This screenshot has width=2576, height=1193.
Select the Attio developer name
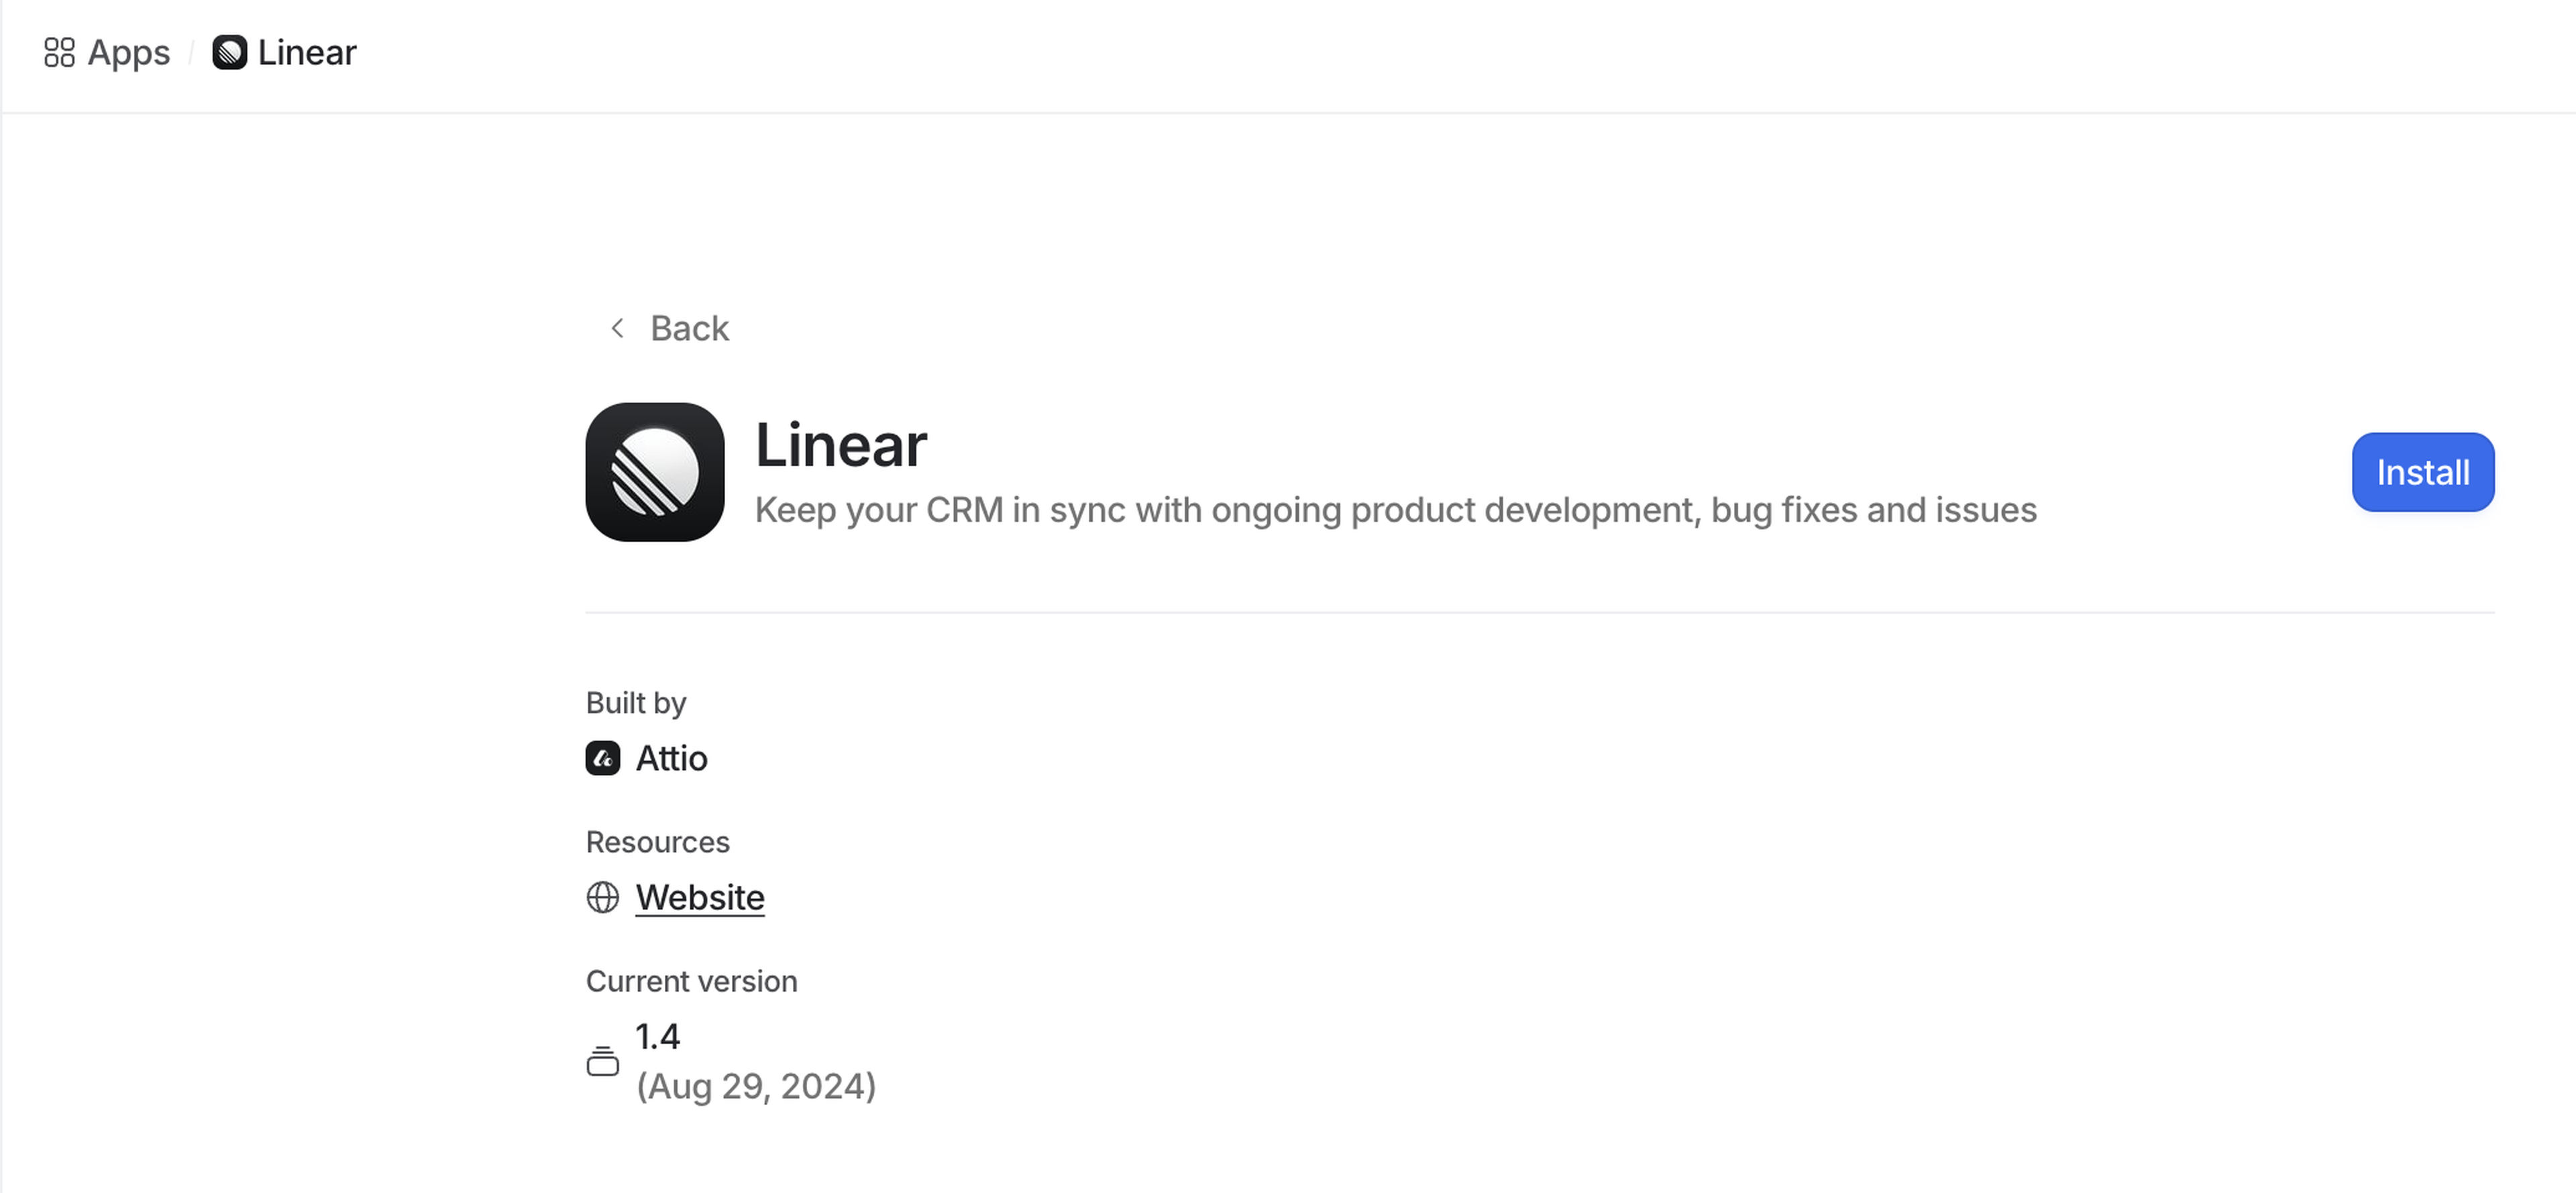[x=671, y=758]
